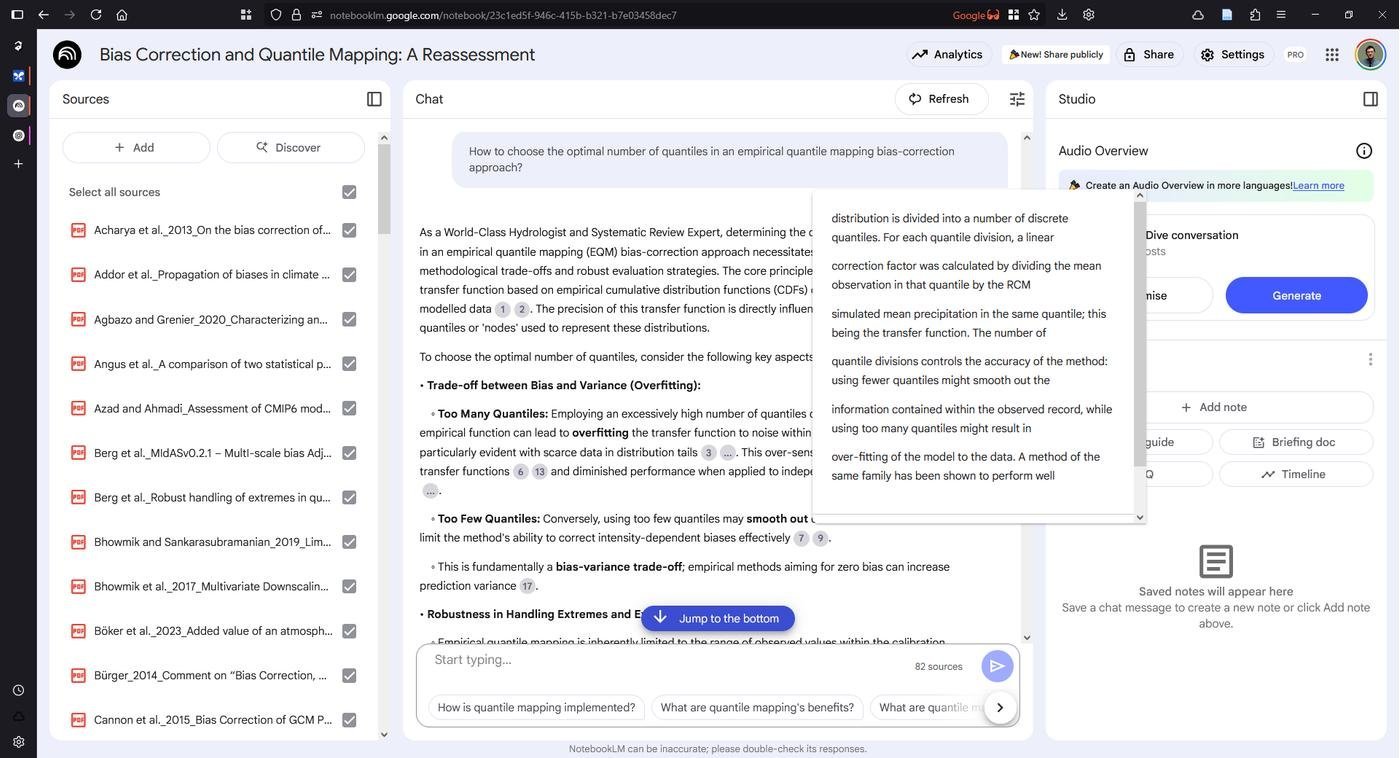Click the PRO badge
Screen dimensions: 1400x758
pos(1295,55)
